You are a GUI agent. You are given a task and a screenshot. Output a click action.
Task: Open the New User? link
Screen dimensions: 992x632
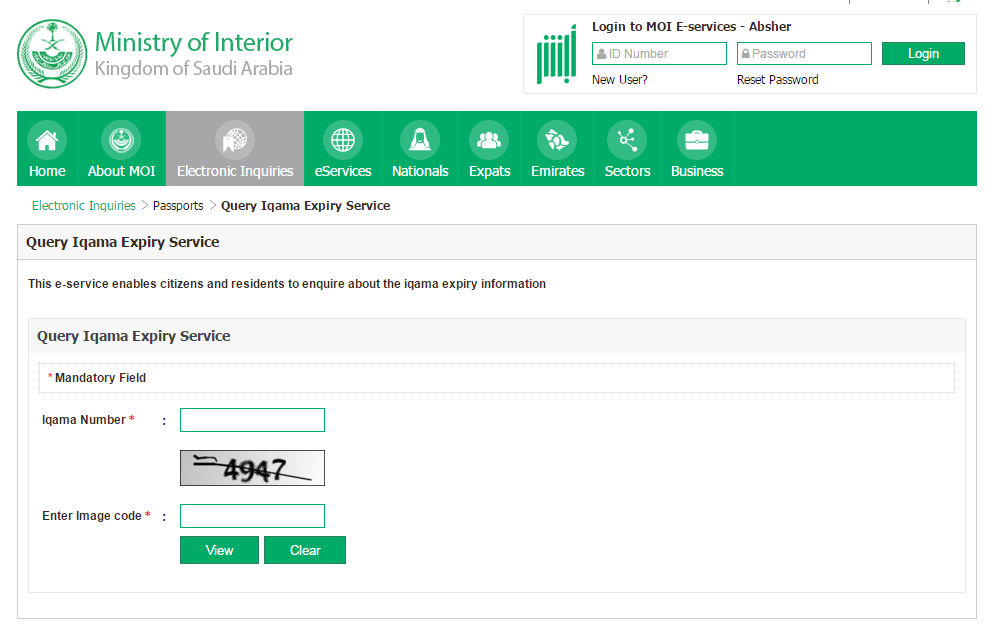619,80
